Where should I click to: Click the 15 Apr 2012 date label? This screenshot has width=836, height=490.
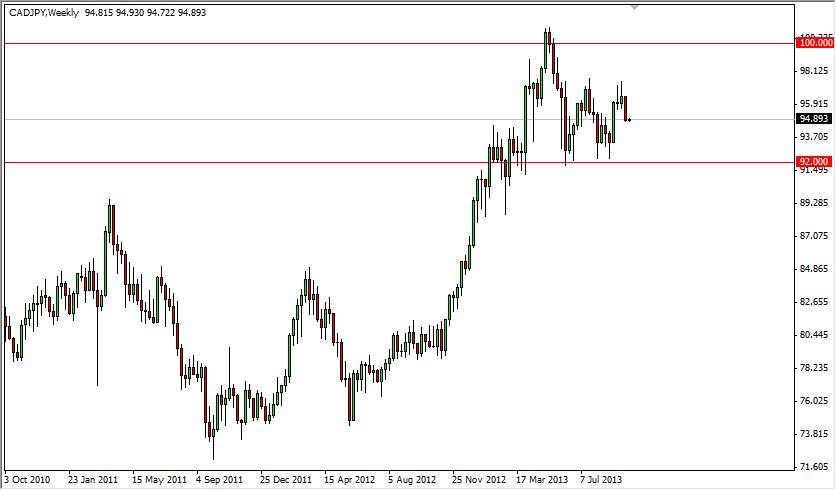349,479
